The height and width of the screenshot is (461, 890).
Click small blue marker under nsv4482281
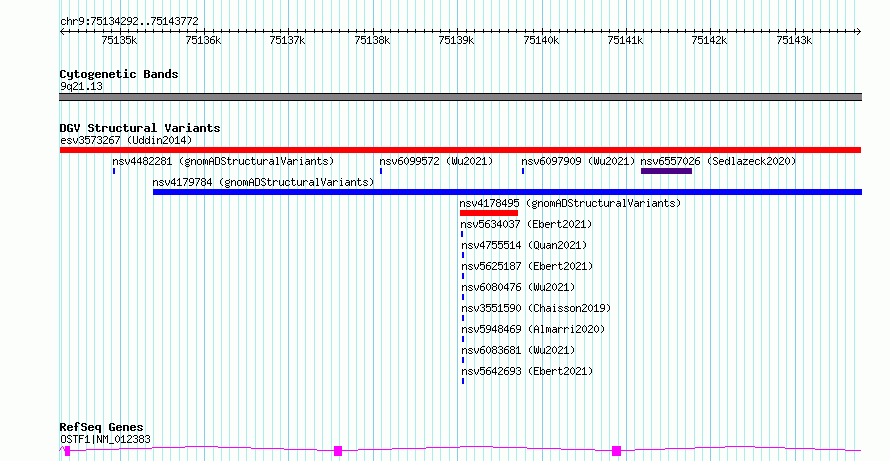click(114, 171)
